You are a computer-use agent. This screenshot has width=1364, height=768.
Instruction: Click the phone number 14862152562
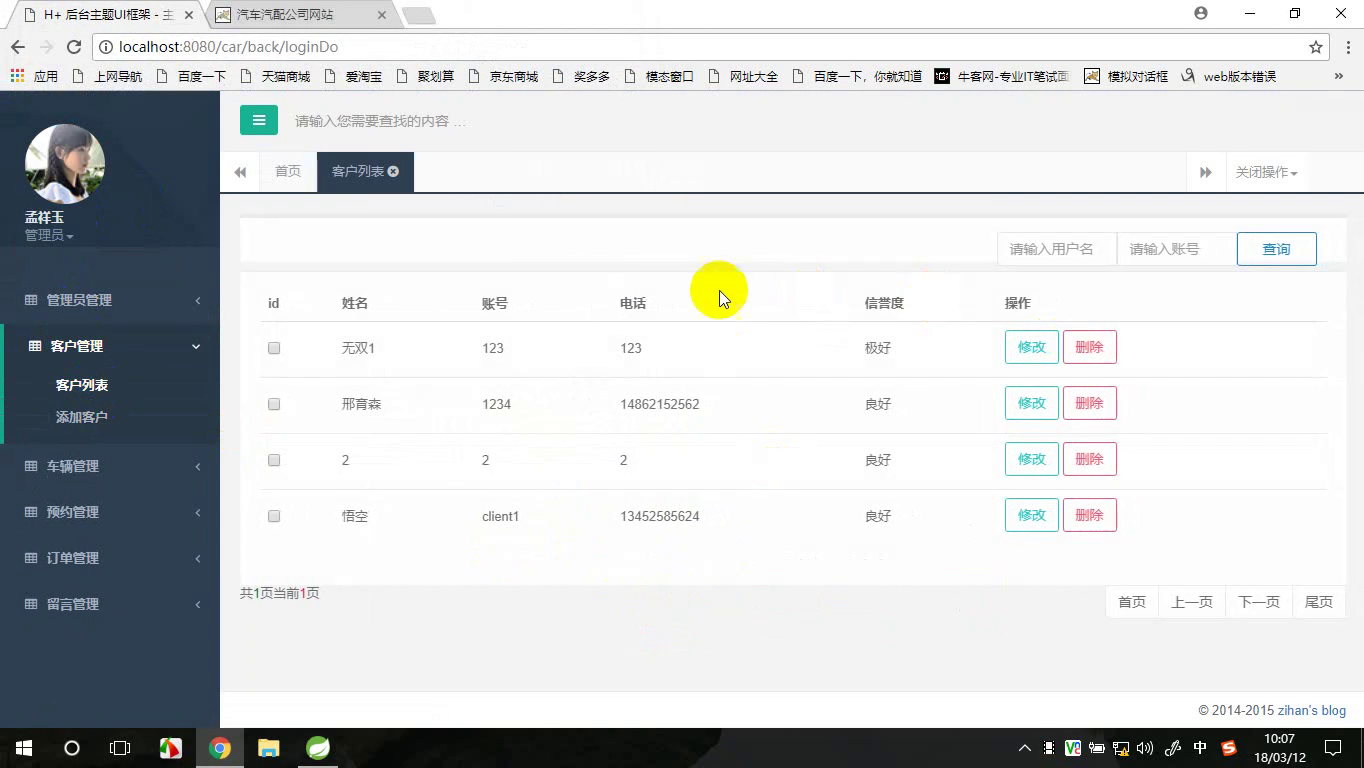660,404
